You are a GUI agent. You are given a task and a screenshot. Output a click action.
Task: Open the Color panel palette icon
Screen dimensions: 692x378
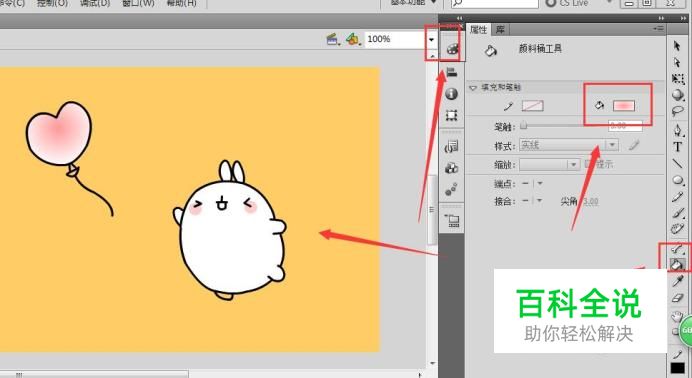coord(452,48)
